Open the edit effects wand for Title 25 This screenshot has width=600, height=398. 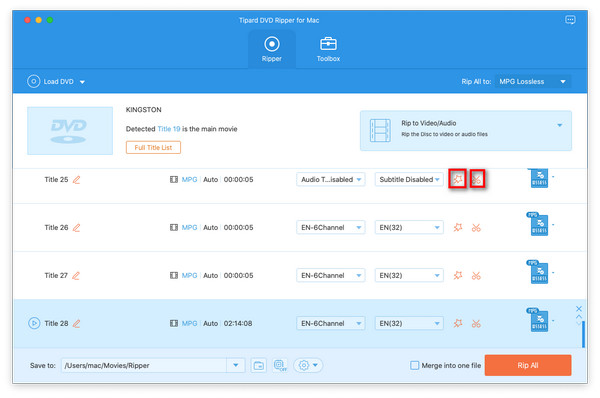(x=458, y=179)
